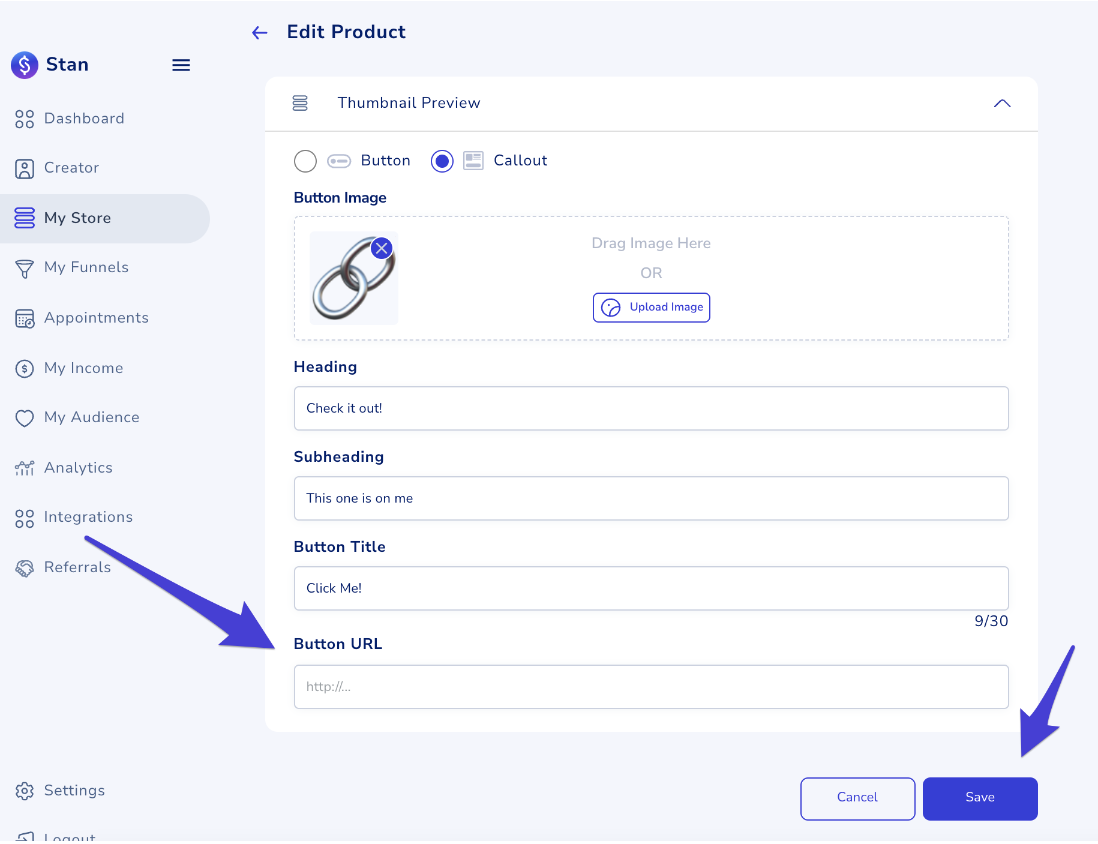Select the Callout thumbnail style radio
Screen dimensions: 1098x844
pos(442,160)
